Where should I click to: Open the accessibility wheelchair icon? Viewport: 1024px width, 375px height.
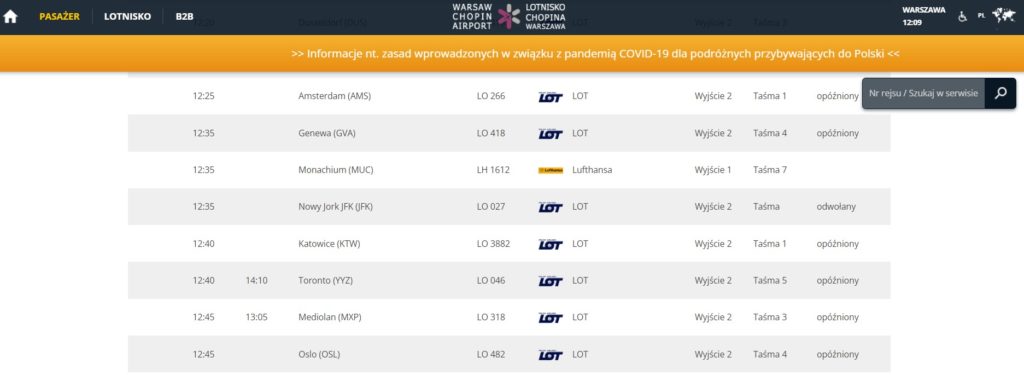tap(962, 16)
